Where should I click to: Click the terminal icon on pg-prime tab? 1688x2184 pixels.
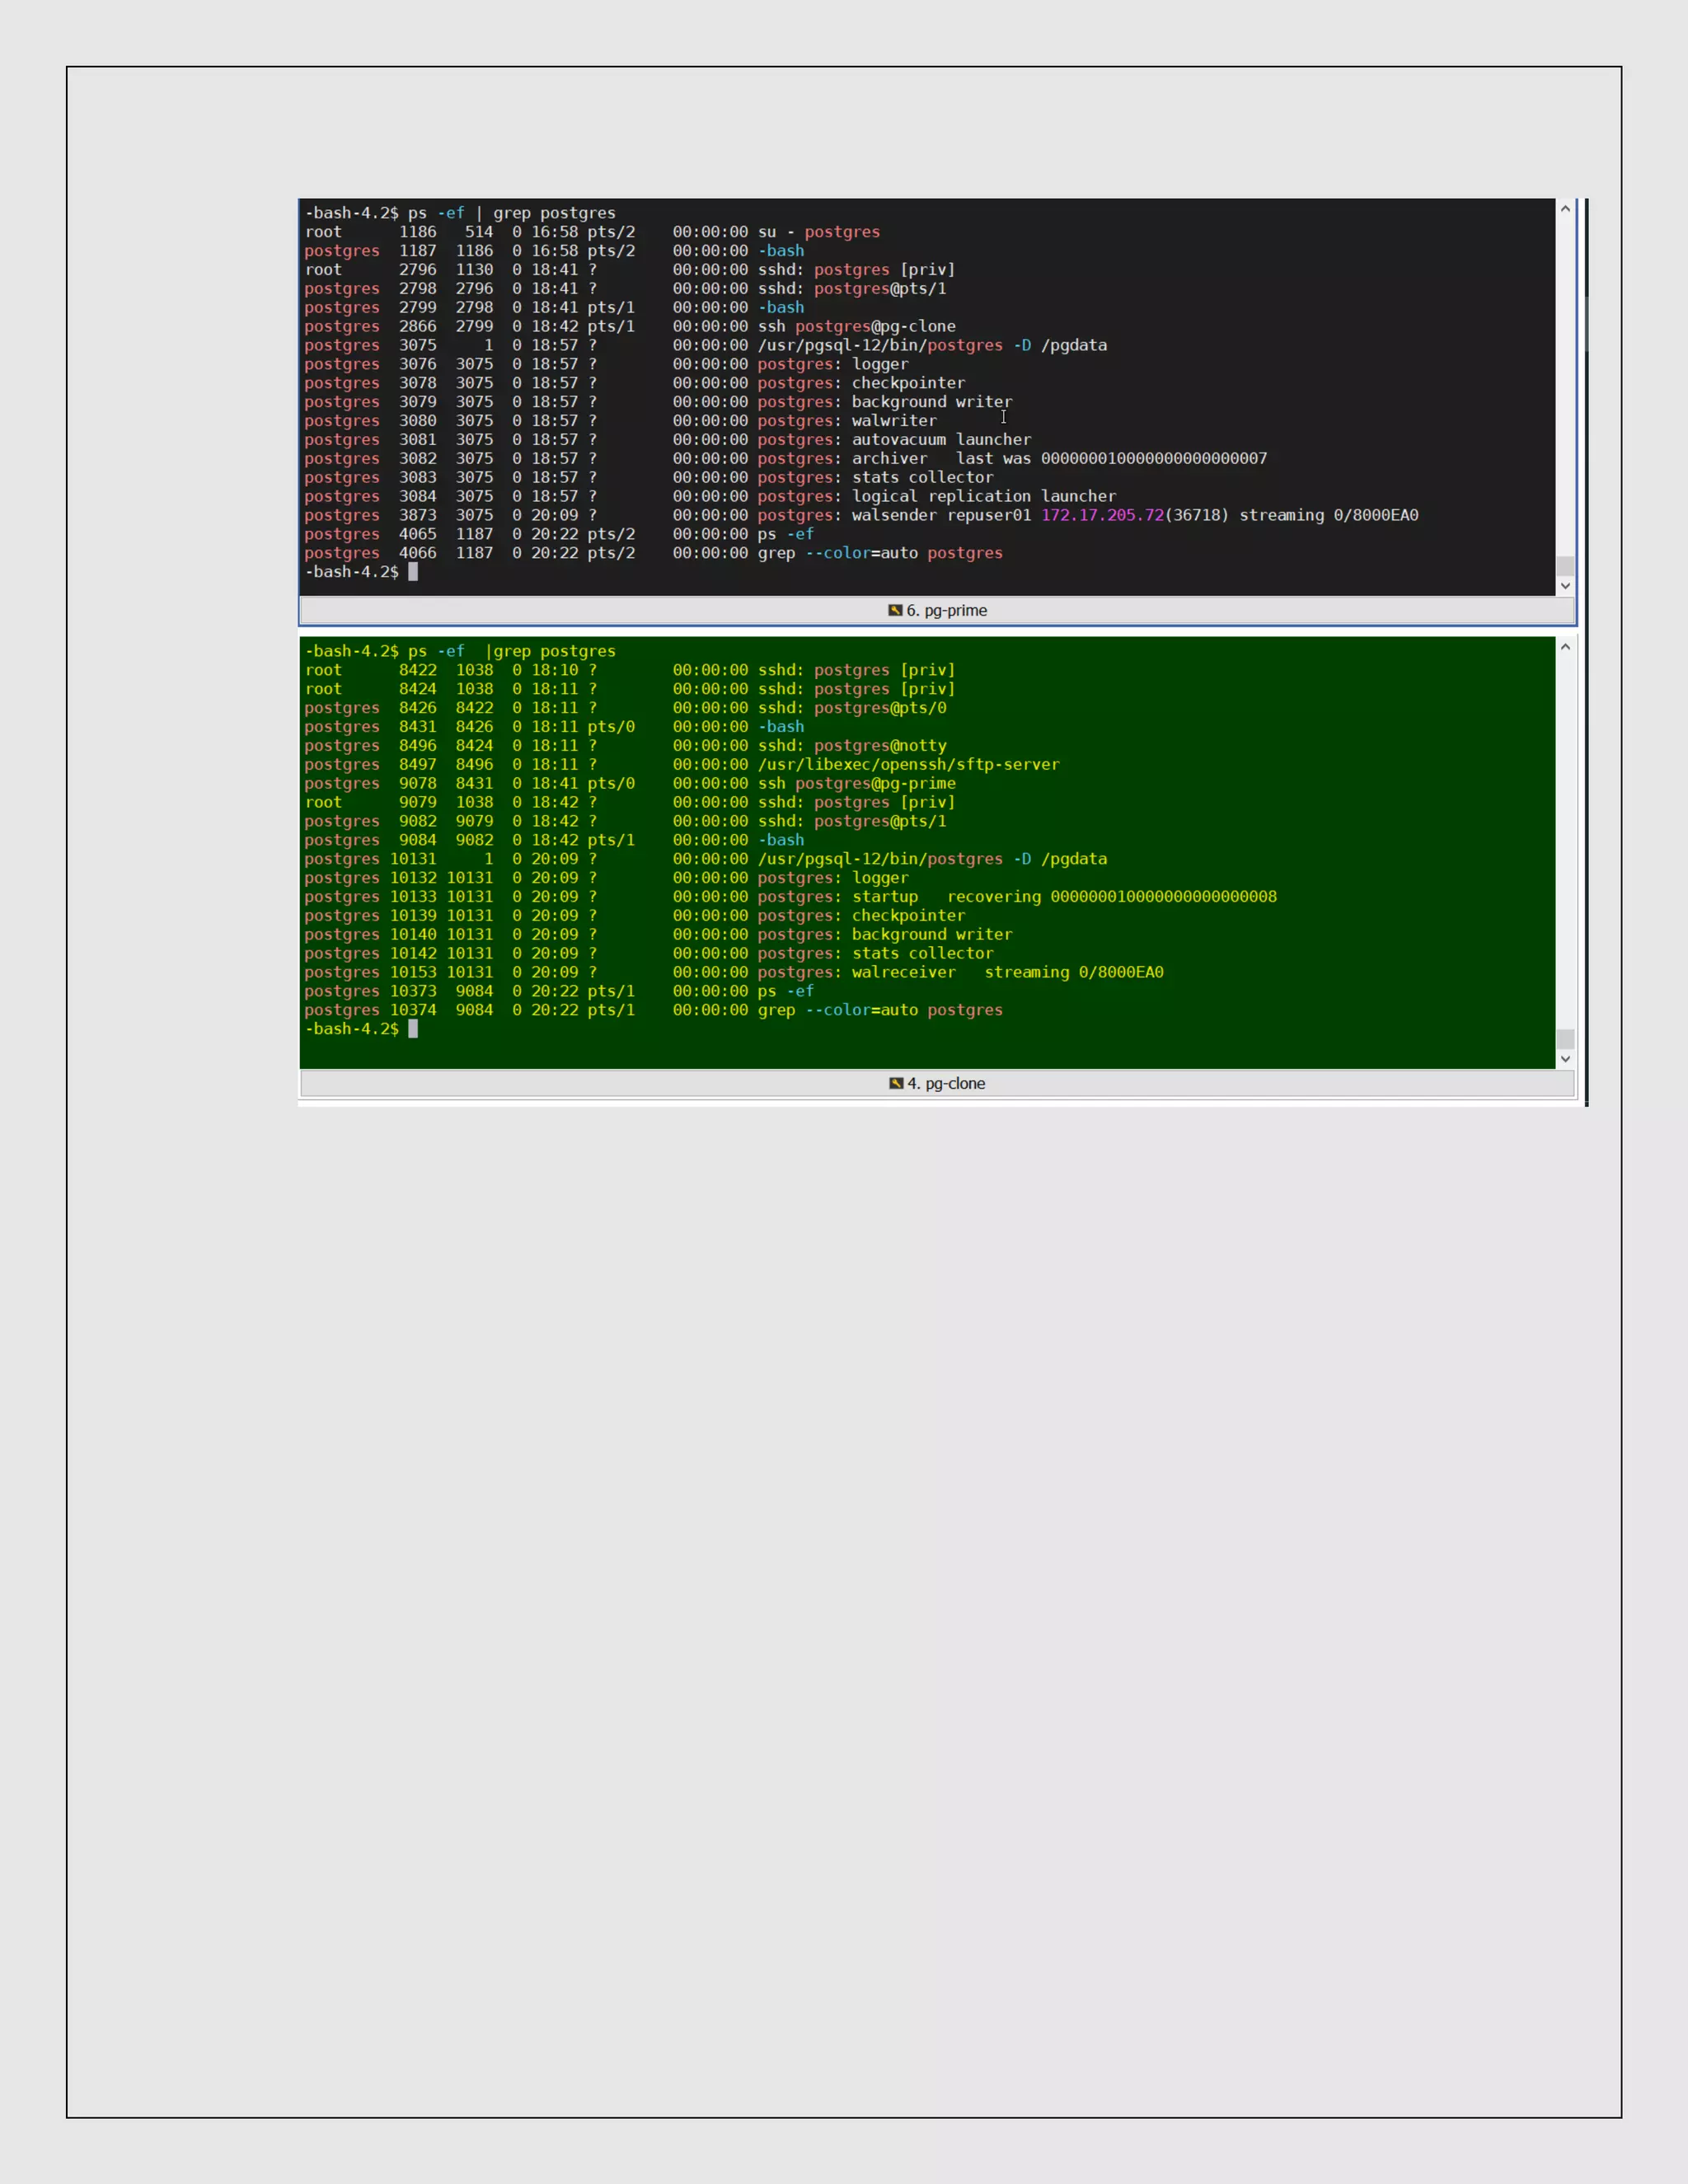[895, 610]
